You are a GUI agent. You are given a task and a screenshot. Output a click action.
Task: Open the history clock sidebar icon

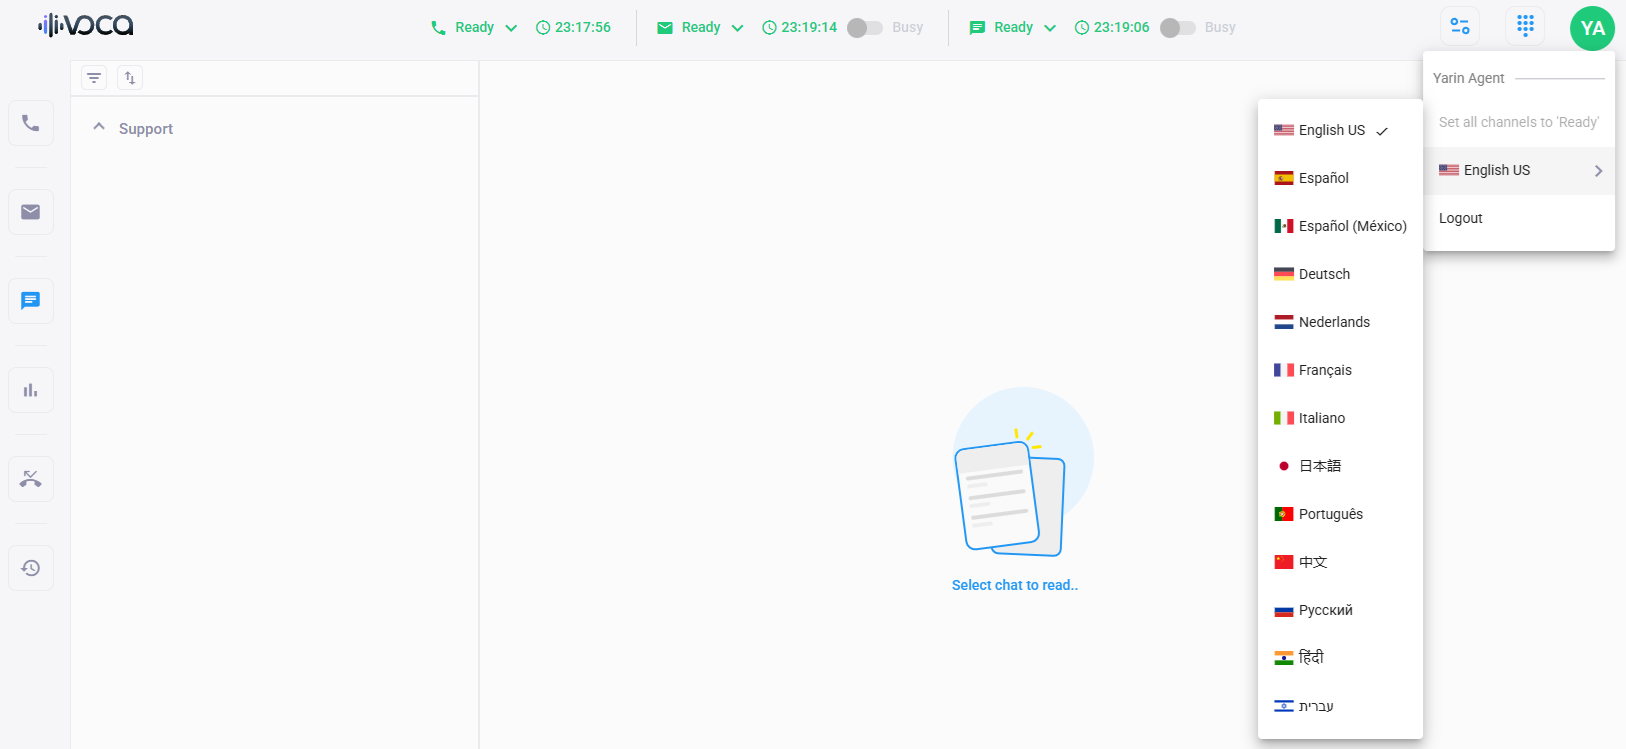click(31, 568)
